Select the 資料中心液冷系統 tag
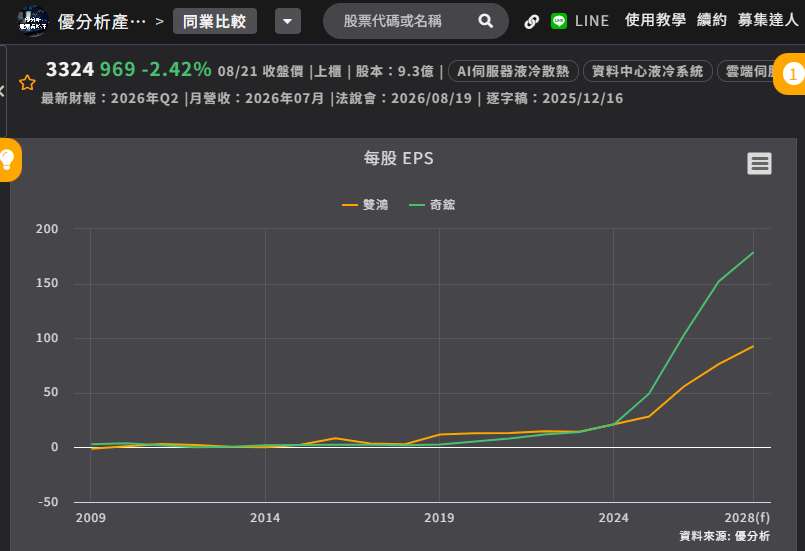This screenshot has height=551, width=805. pyautogui.click(x=647, y=71)
